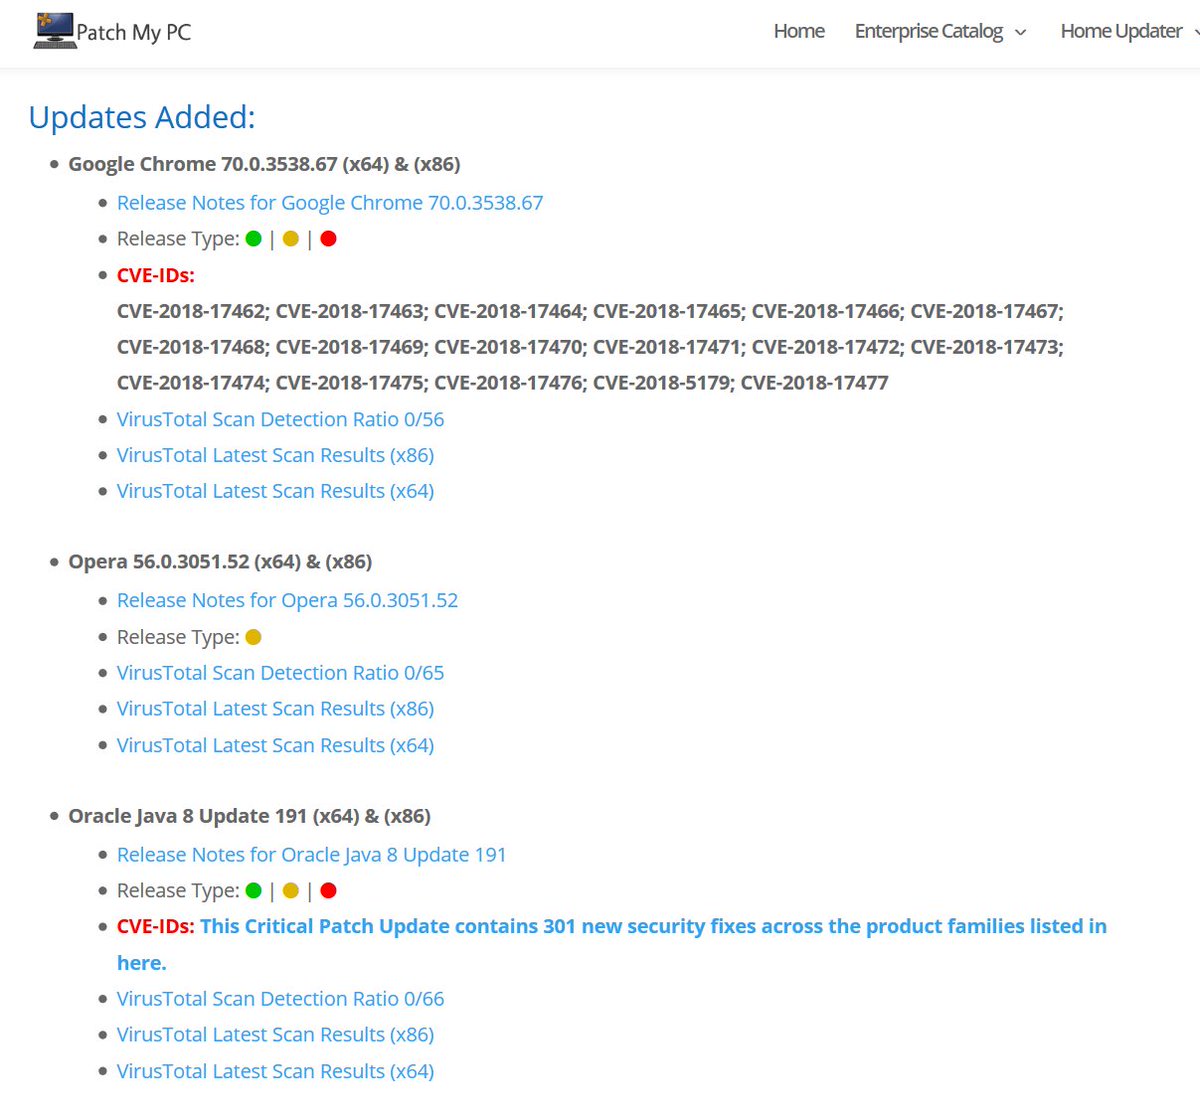This screenshot has height=1117, width=1200.
Task: Click the Release Type label under Oracle Java
Action: (x=178, y=891)
